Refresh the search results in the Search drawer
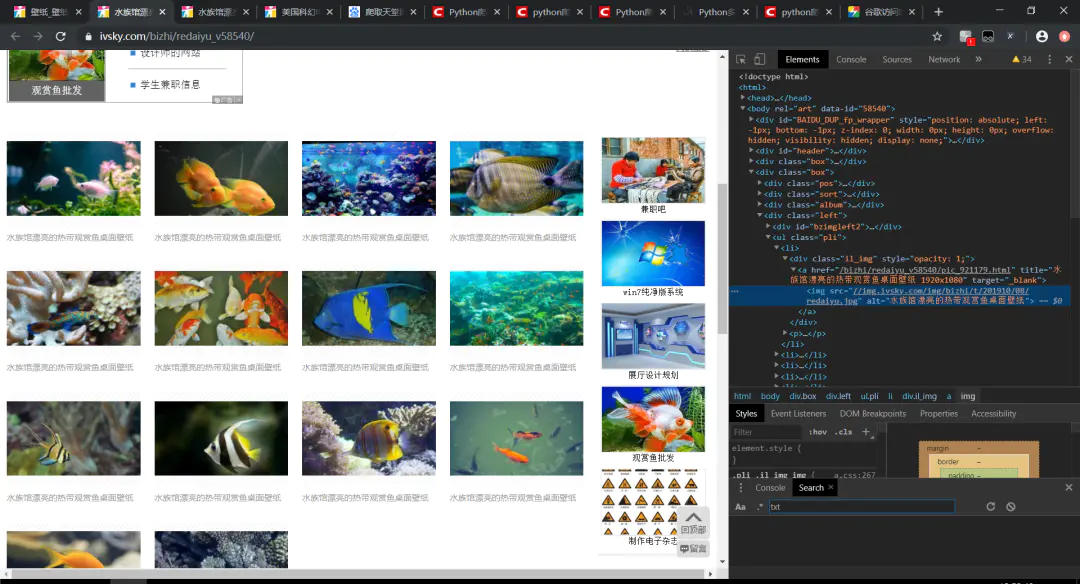The image size is (1080, 584). [990, 506]
